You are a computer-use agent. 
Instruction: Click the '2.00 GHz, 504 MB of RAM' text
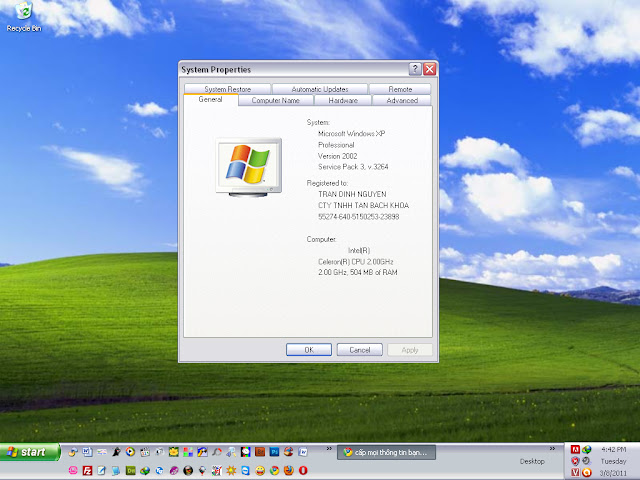[358, 272]
